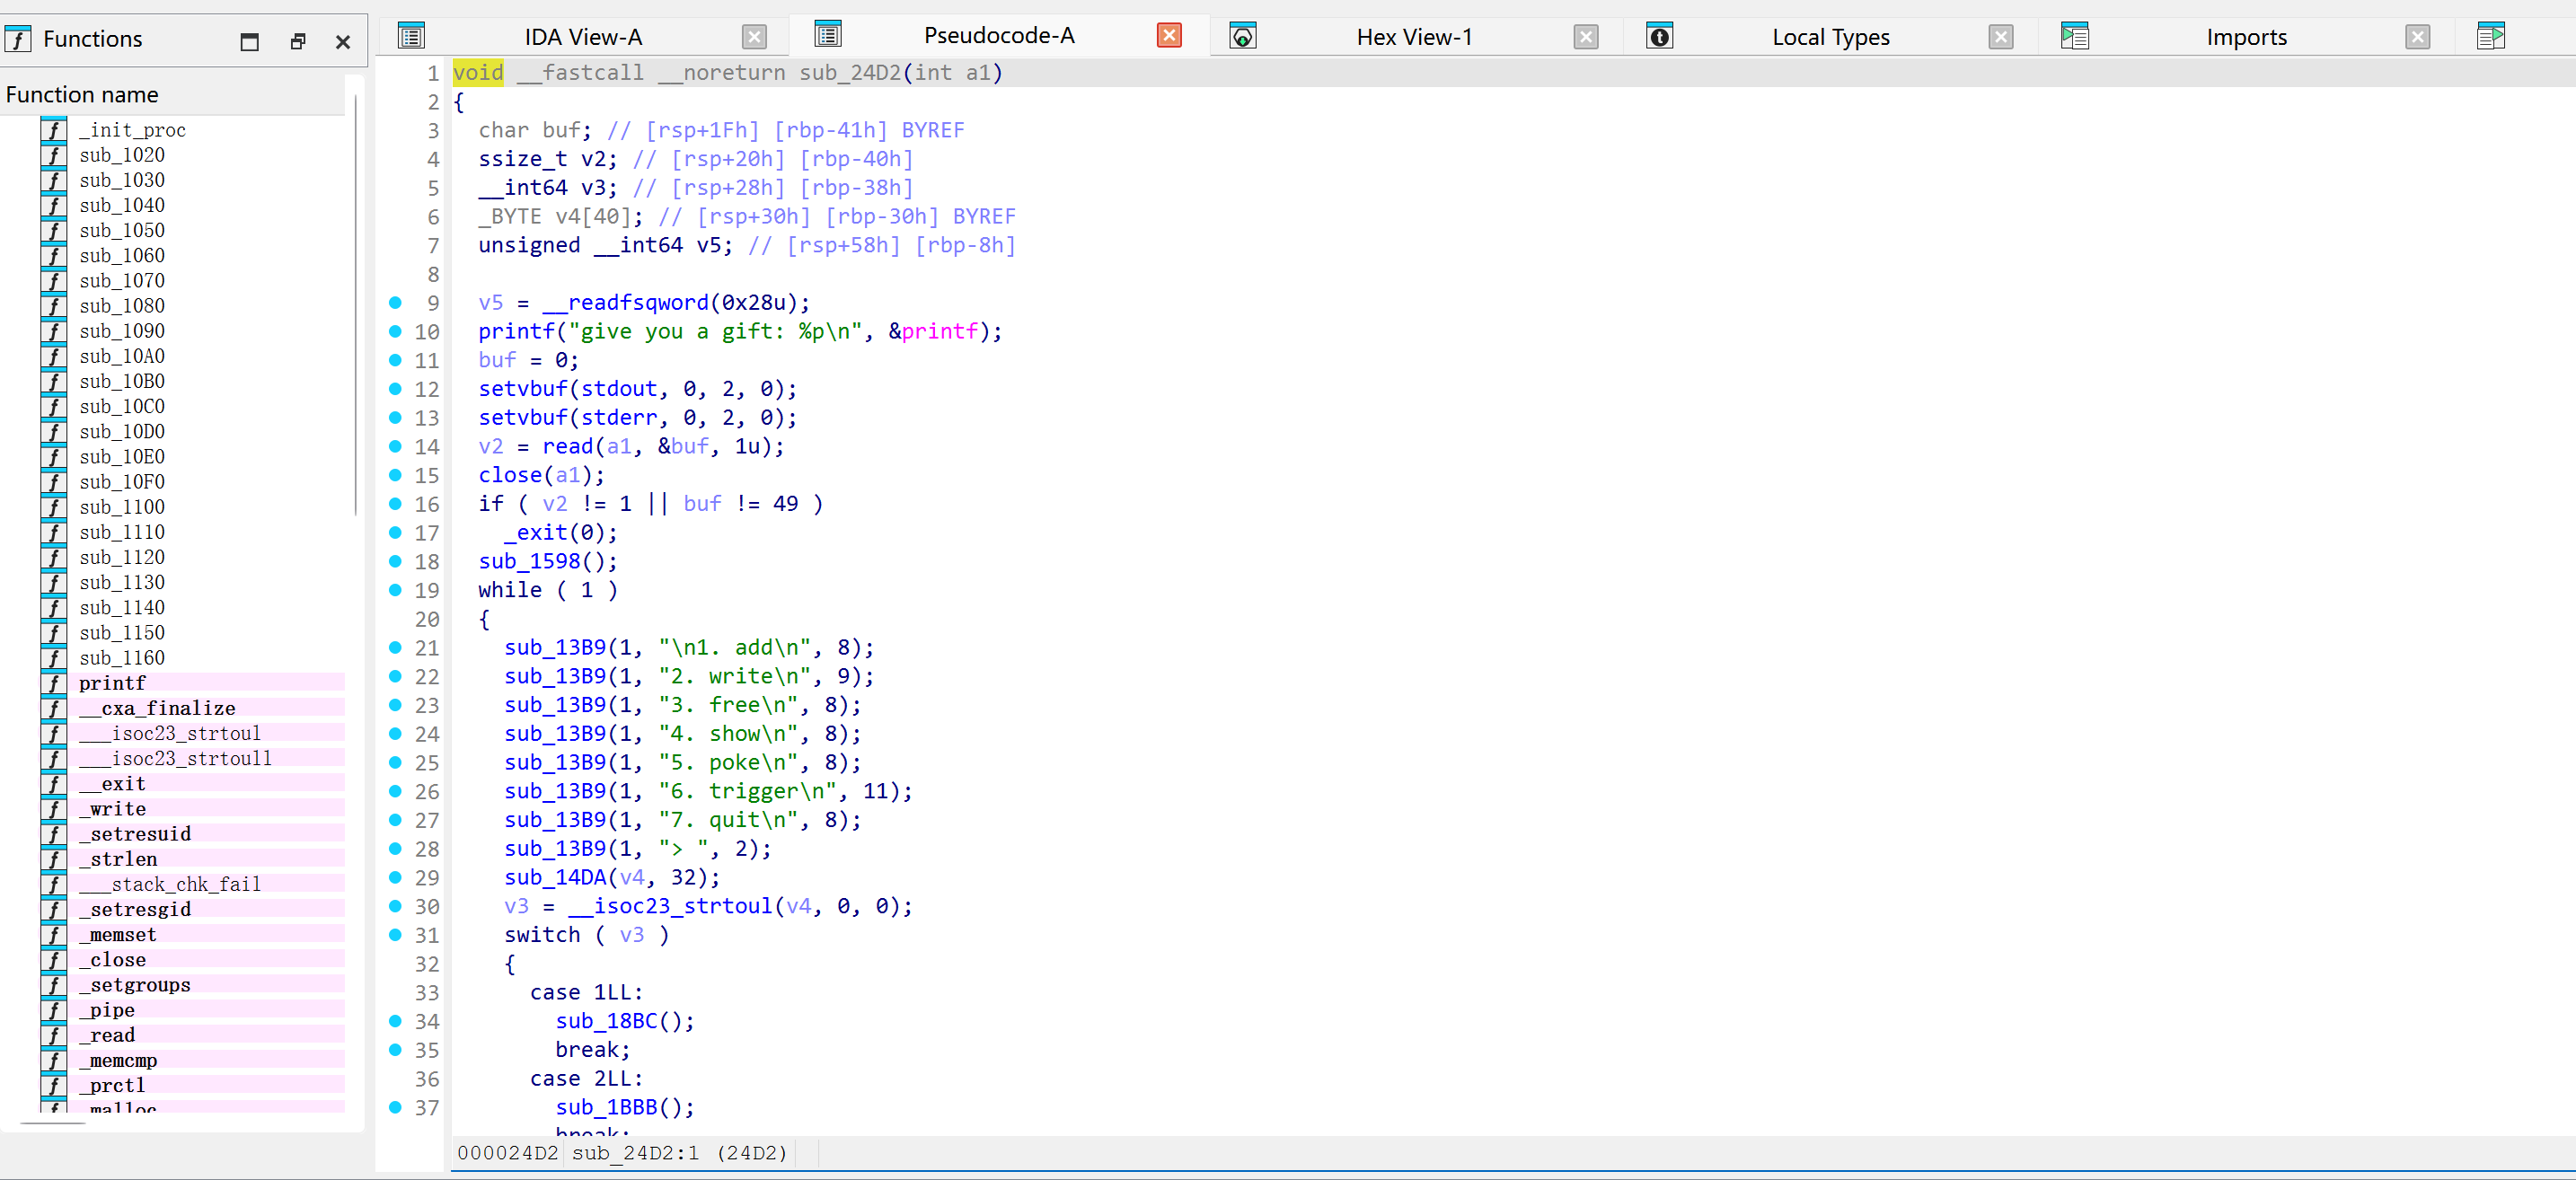
Task: Switch to the Hex View-1 tab
Action: coord(1413,37)
